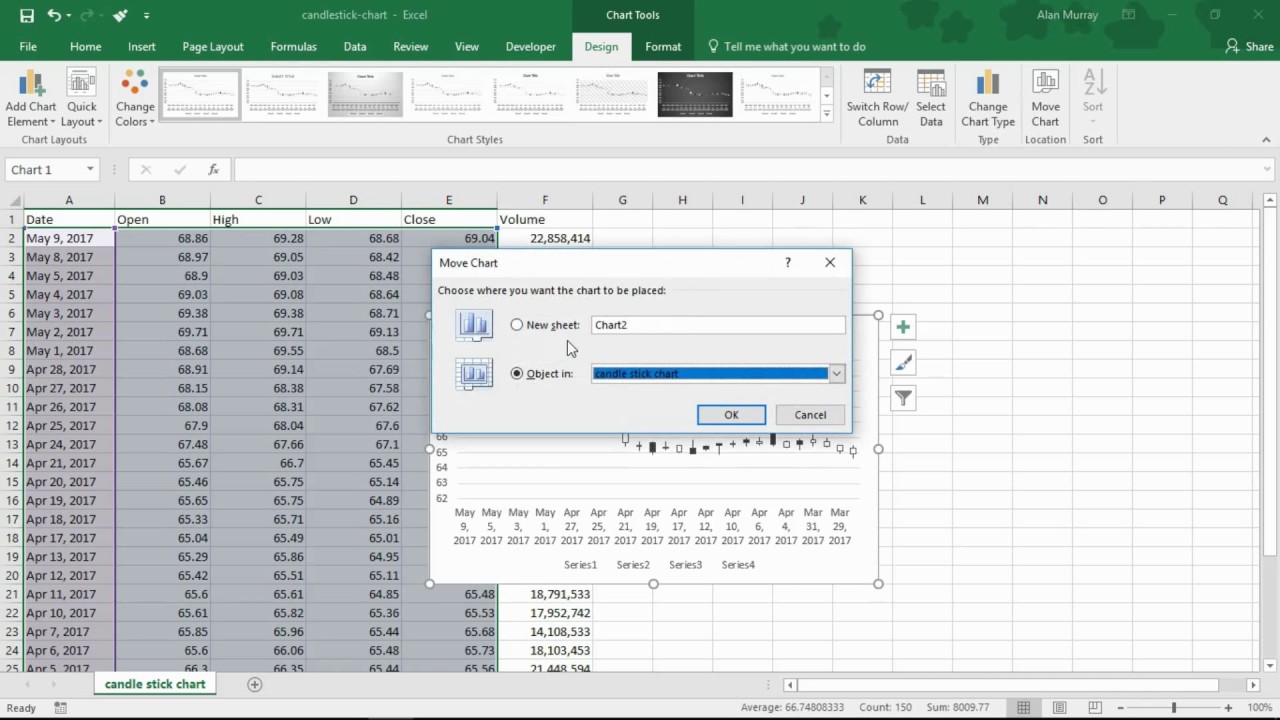Click Chart Filters funnel button beside chart
This screenshot has width=1280, height=720.
tap(903, 399)
